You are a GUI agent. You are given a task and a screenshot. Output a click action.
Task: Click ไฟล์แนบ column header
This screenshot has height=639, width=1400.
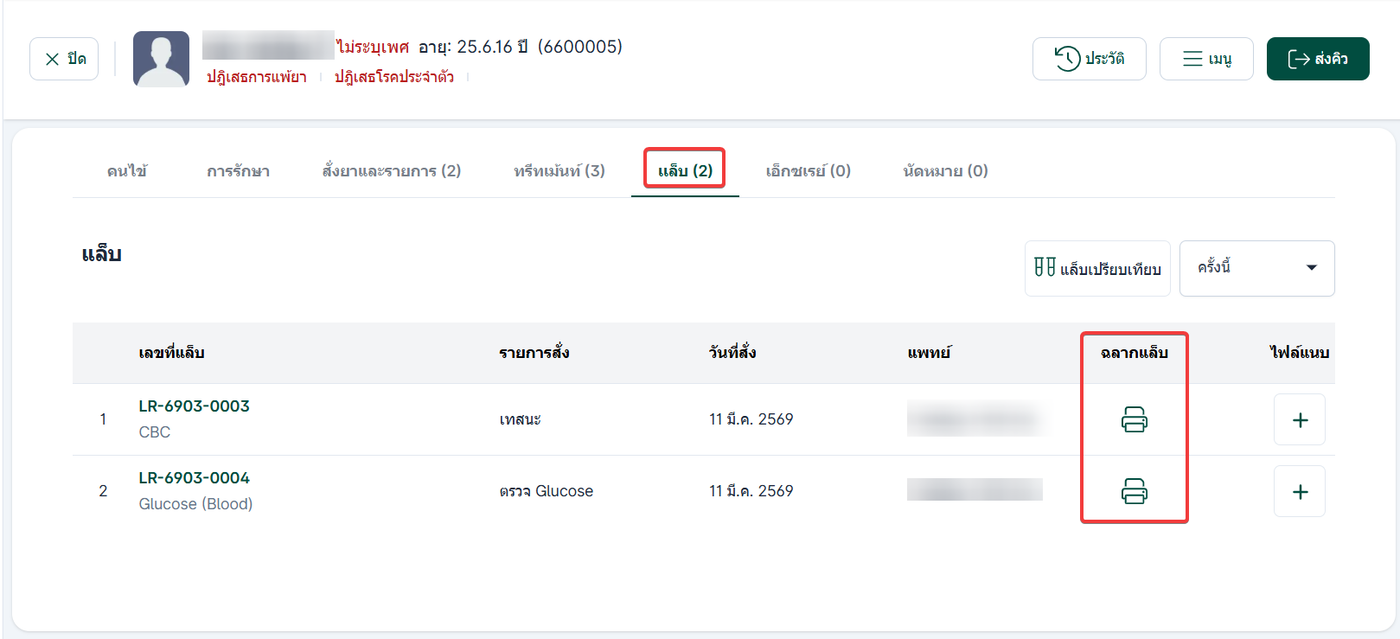1298,353
